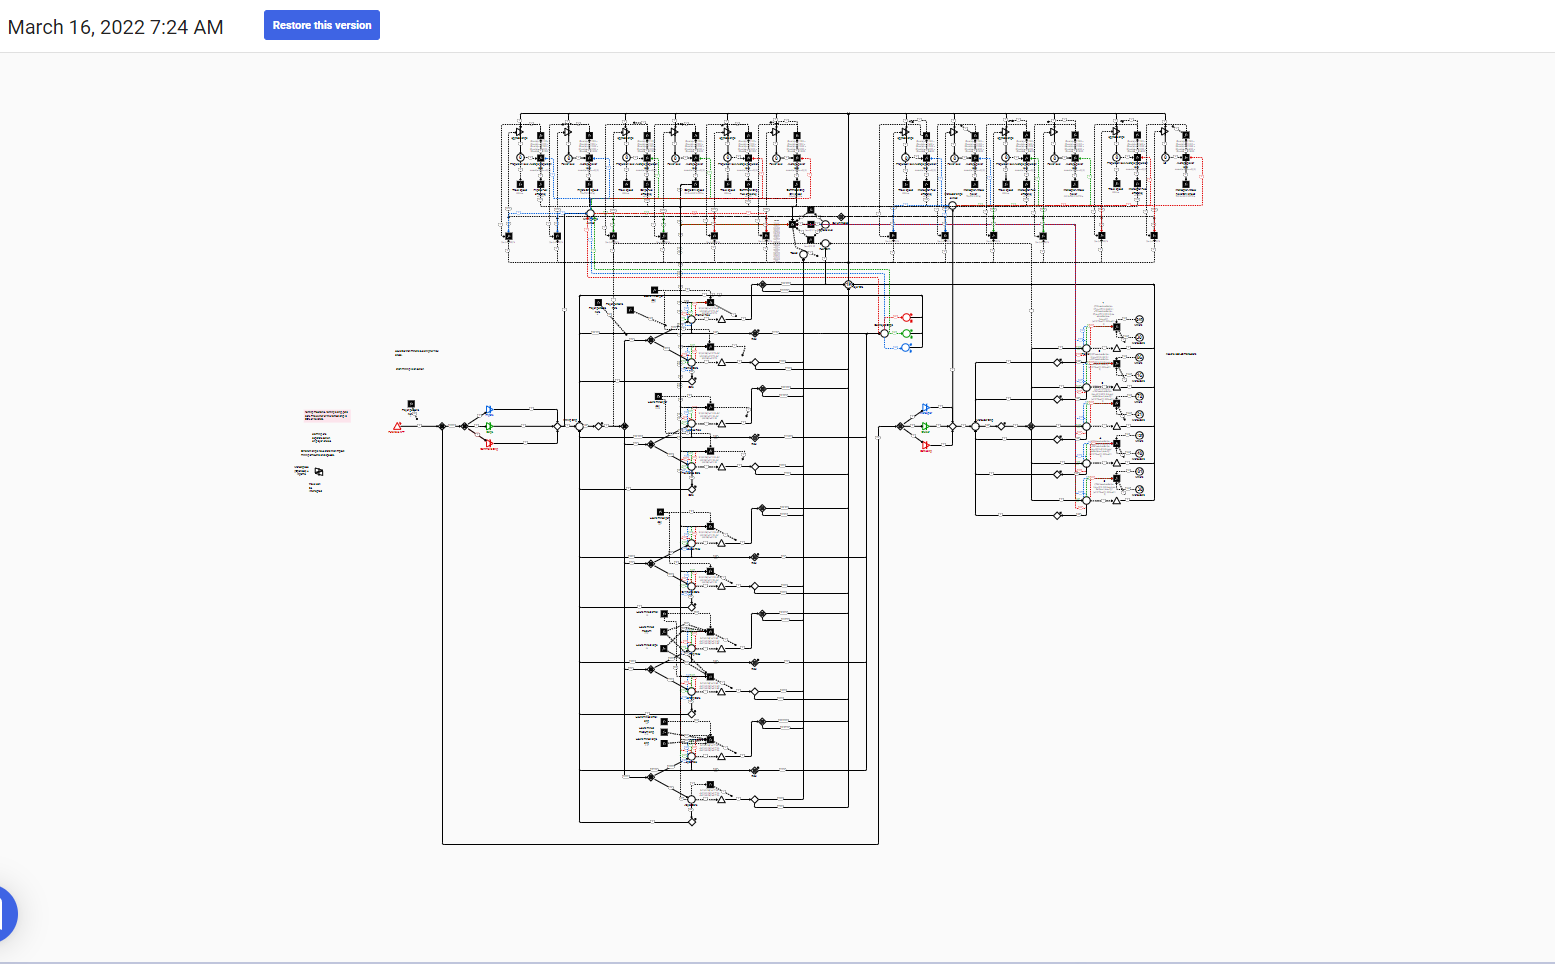
Task: Click the overlapping squares icon left of the diagram
Action: (319, 472)
